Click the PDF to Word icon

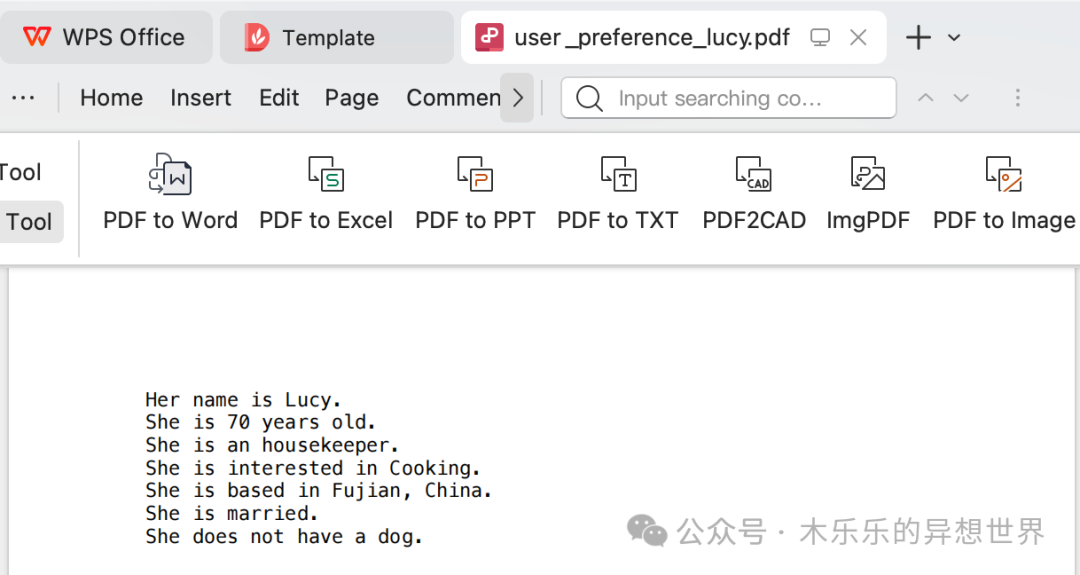click(170, 175)
